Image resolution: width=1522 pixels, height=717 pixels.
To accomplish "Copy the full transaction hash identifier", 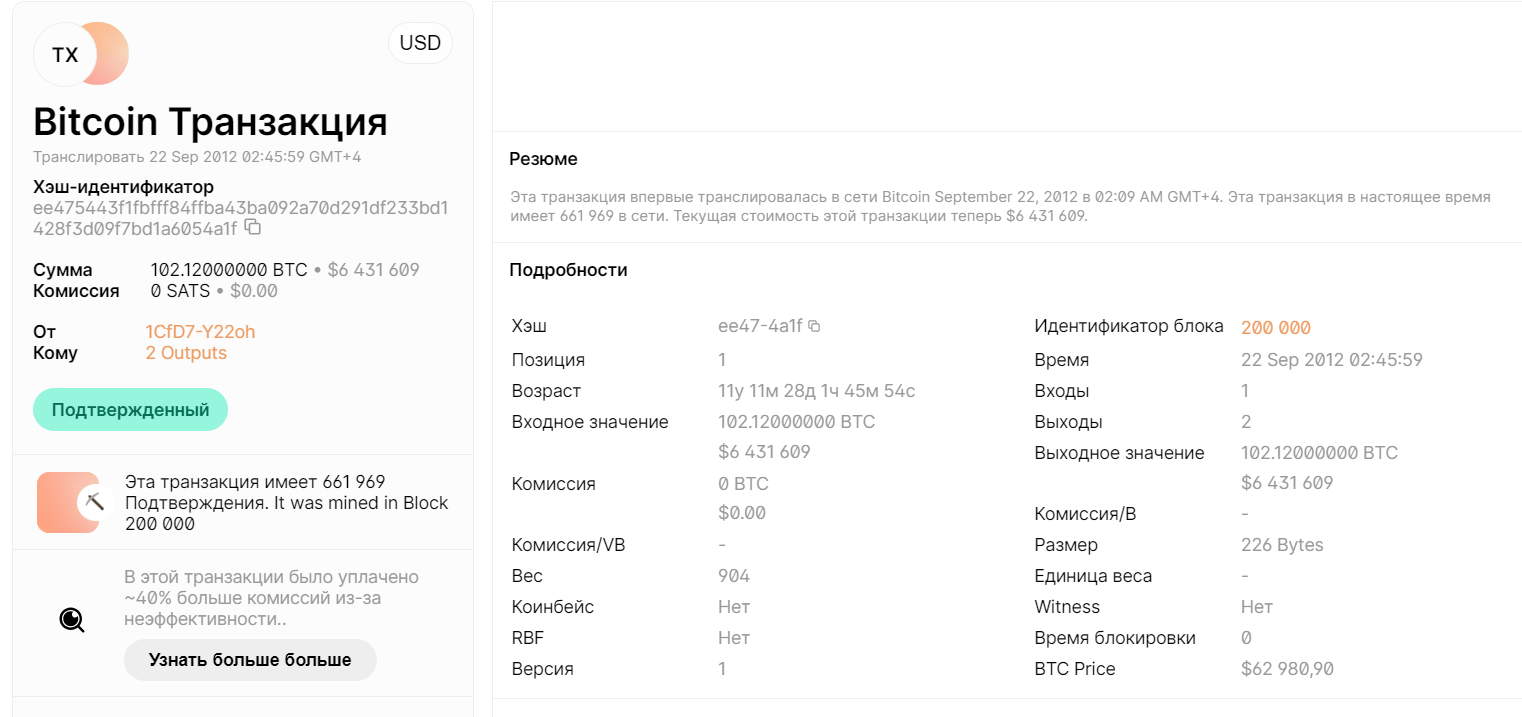I will point(254,228).
